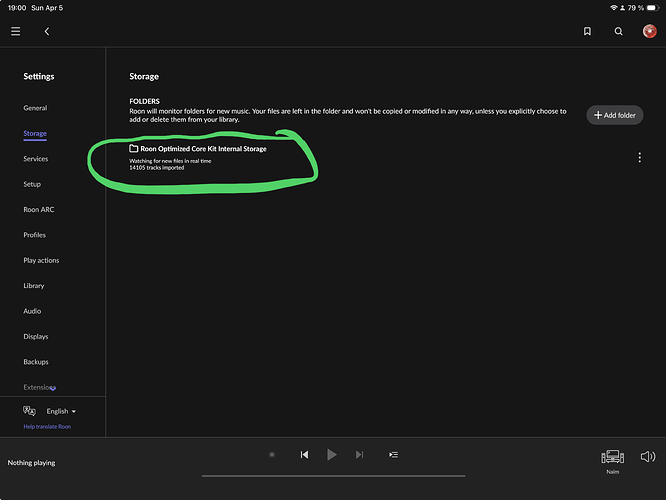Screen dimensions: 666x500
Task: Skip to the previous track
Action: [x=304, y=455]
